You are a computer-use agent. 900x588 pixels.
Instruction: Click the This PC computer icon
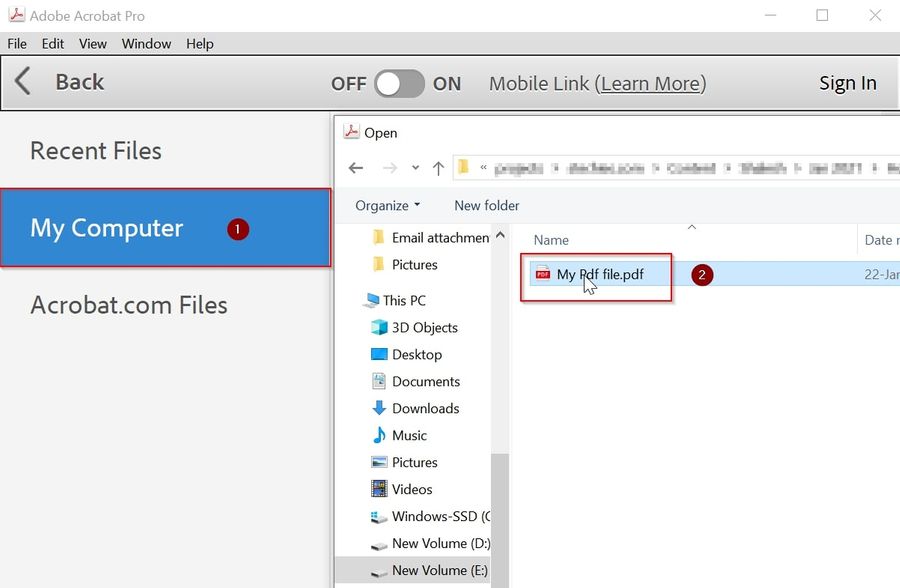(x=372, y=300)
